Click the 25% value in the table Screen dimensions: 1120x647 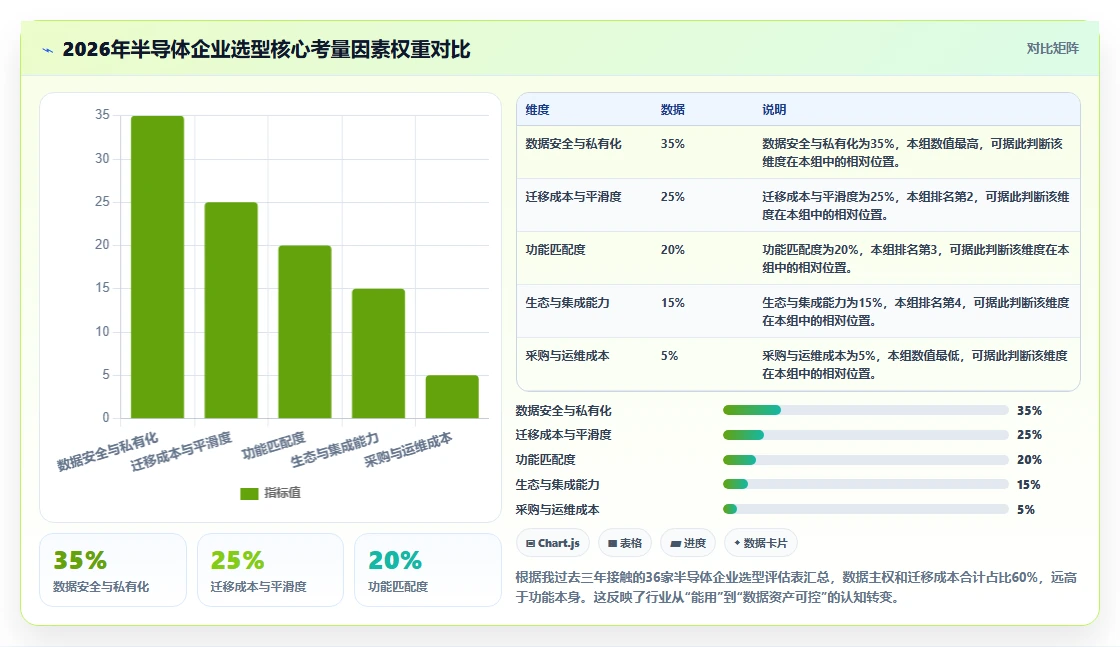pyautogui.click(x=673, y=196)
